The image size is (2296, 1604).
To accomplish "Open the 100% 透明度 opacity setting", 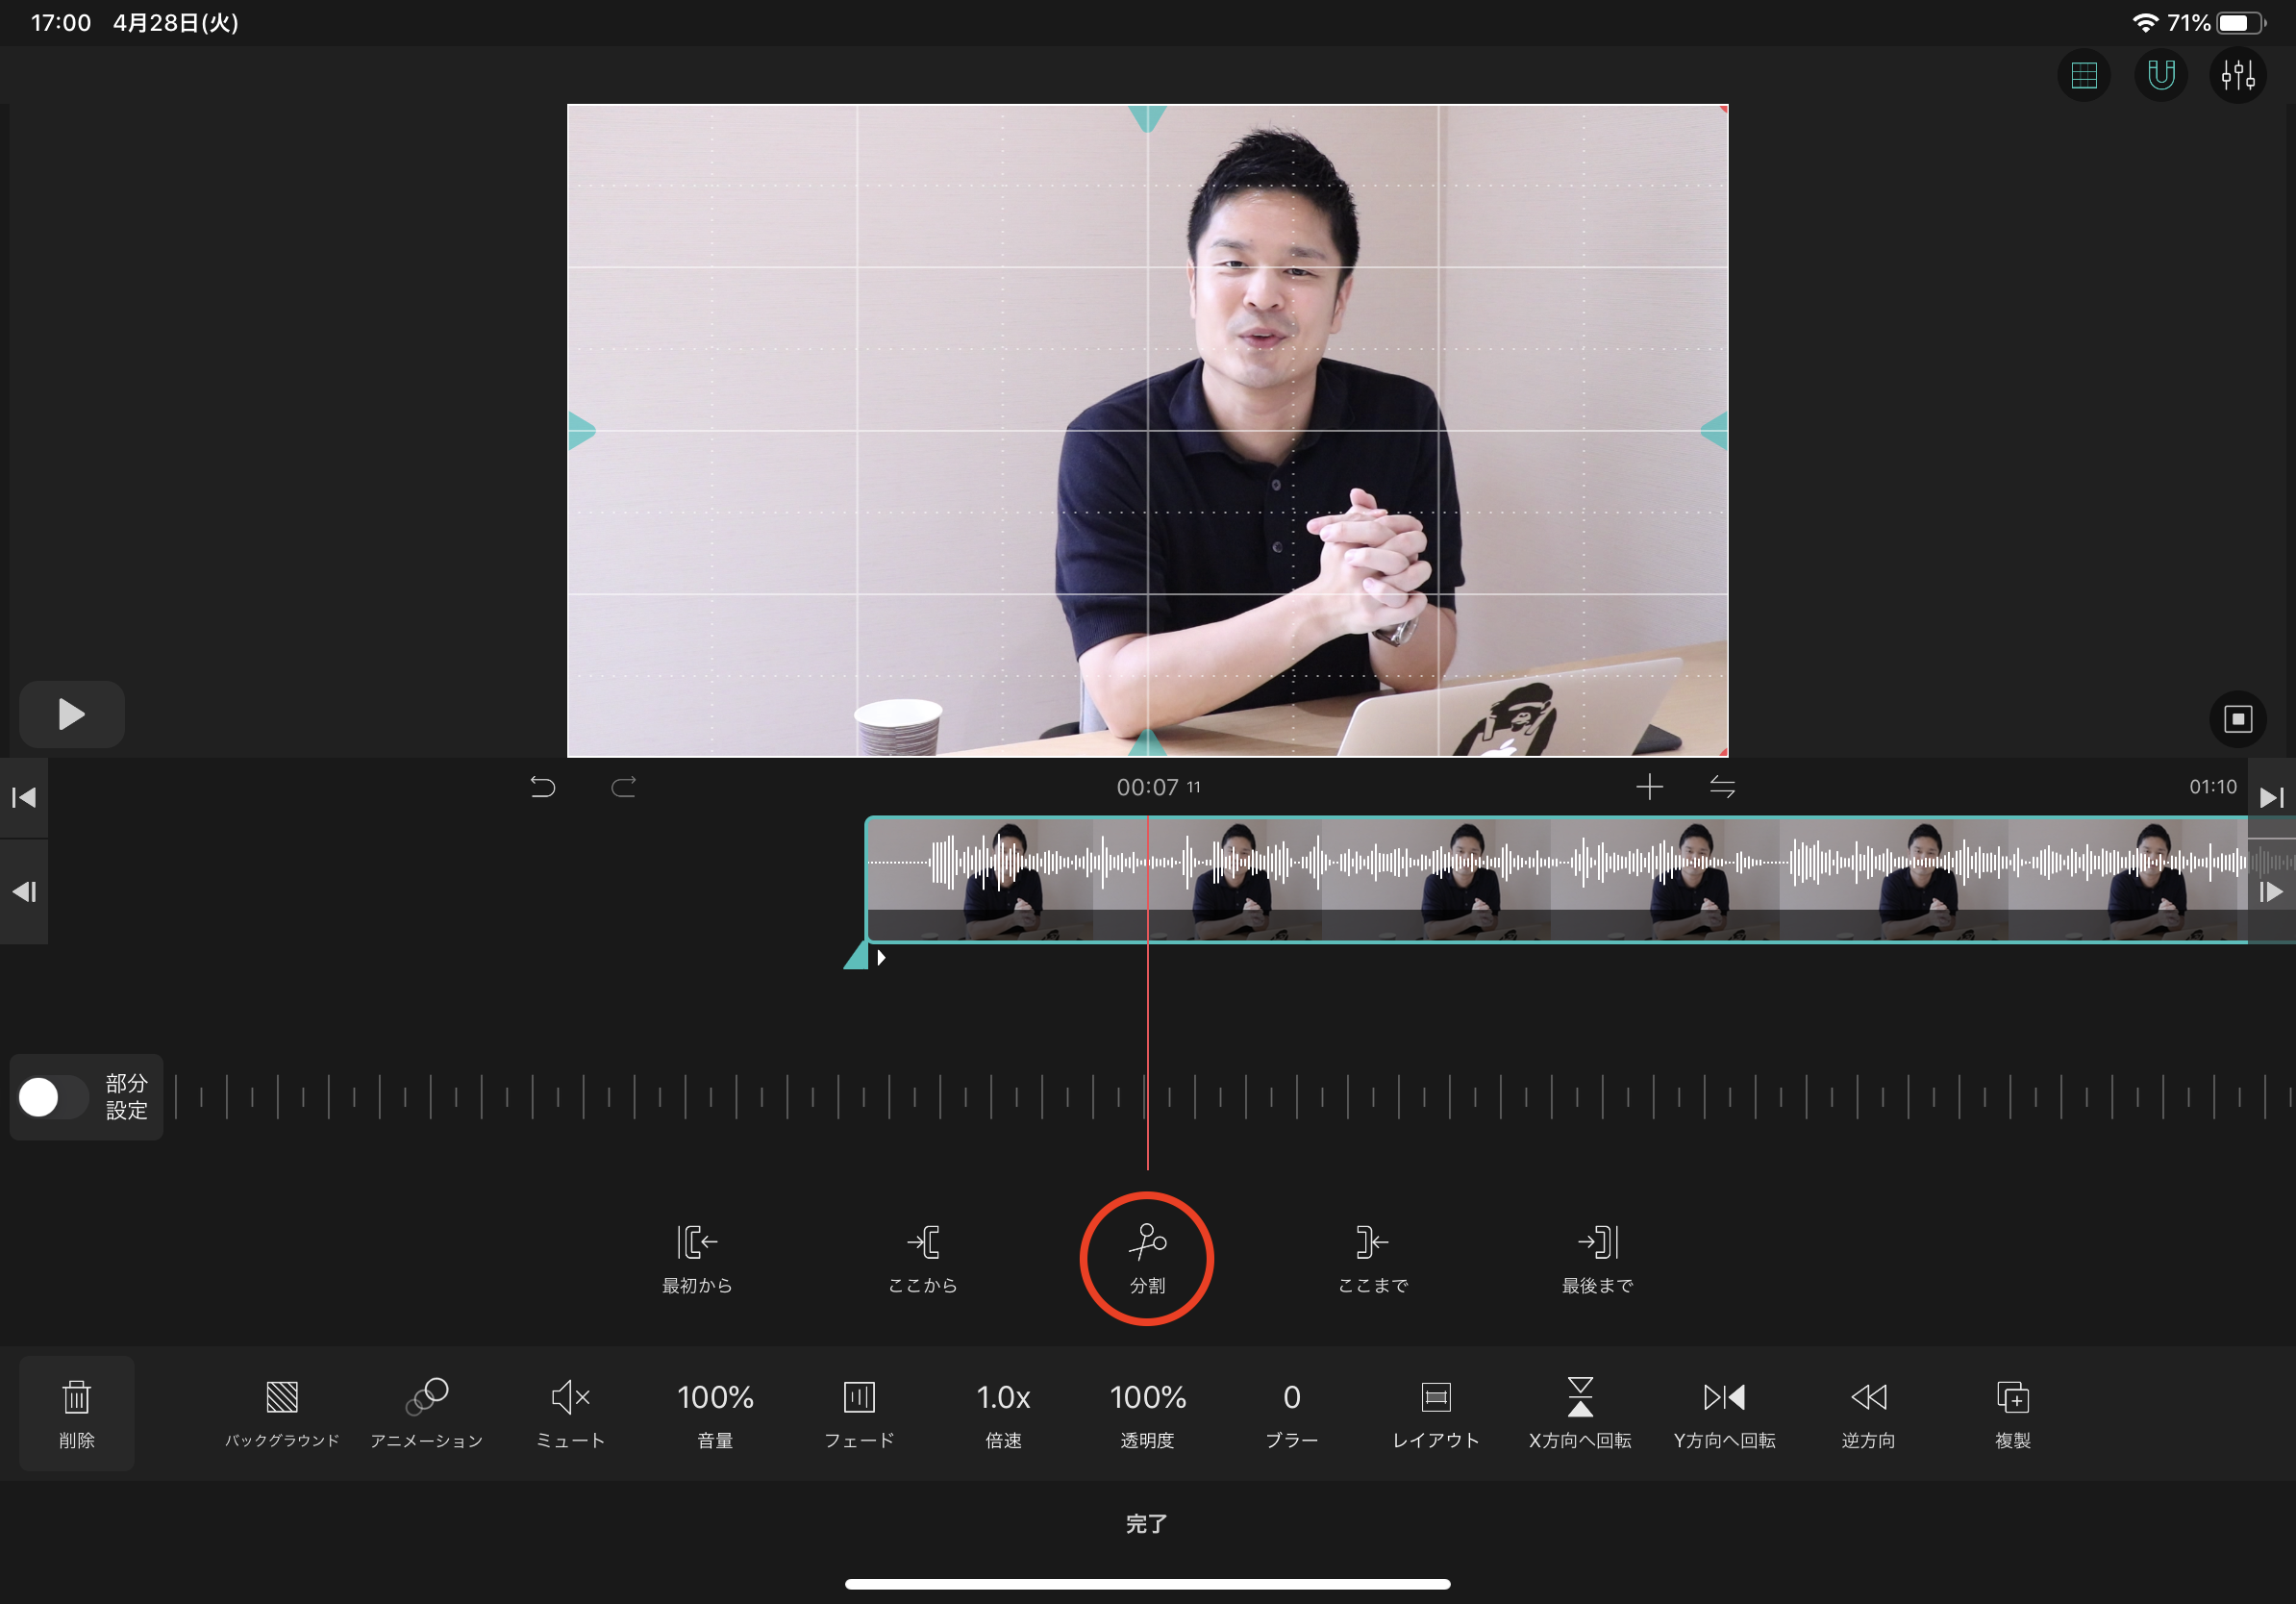I will [1147, 1413].
